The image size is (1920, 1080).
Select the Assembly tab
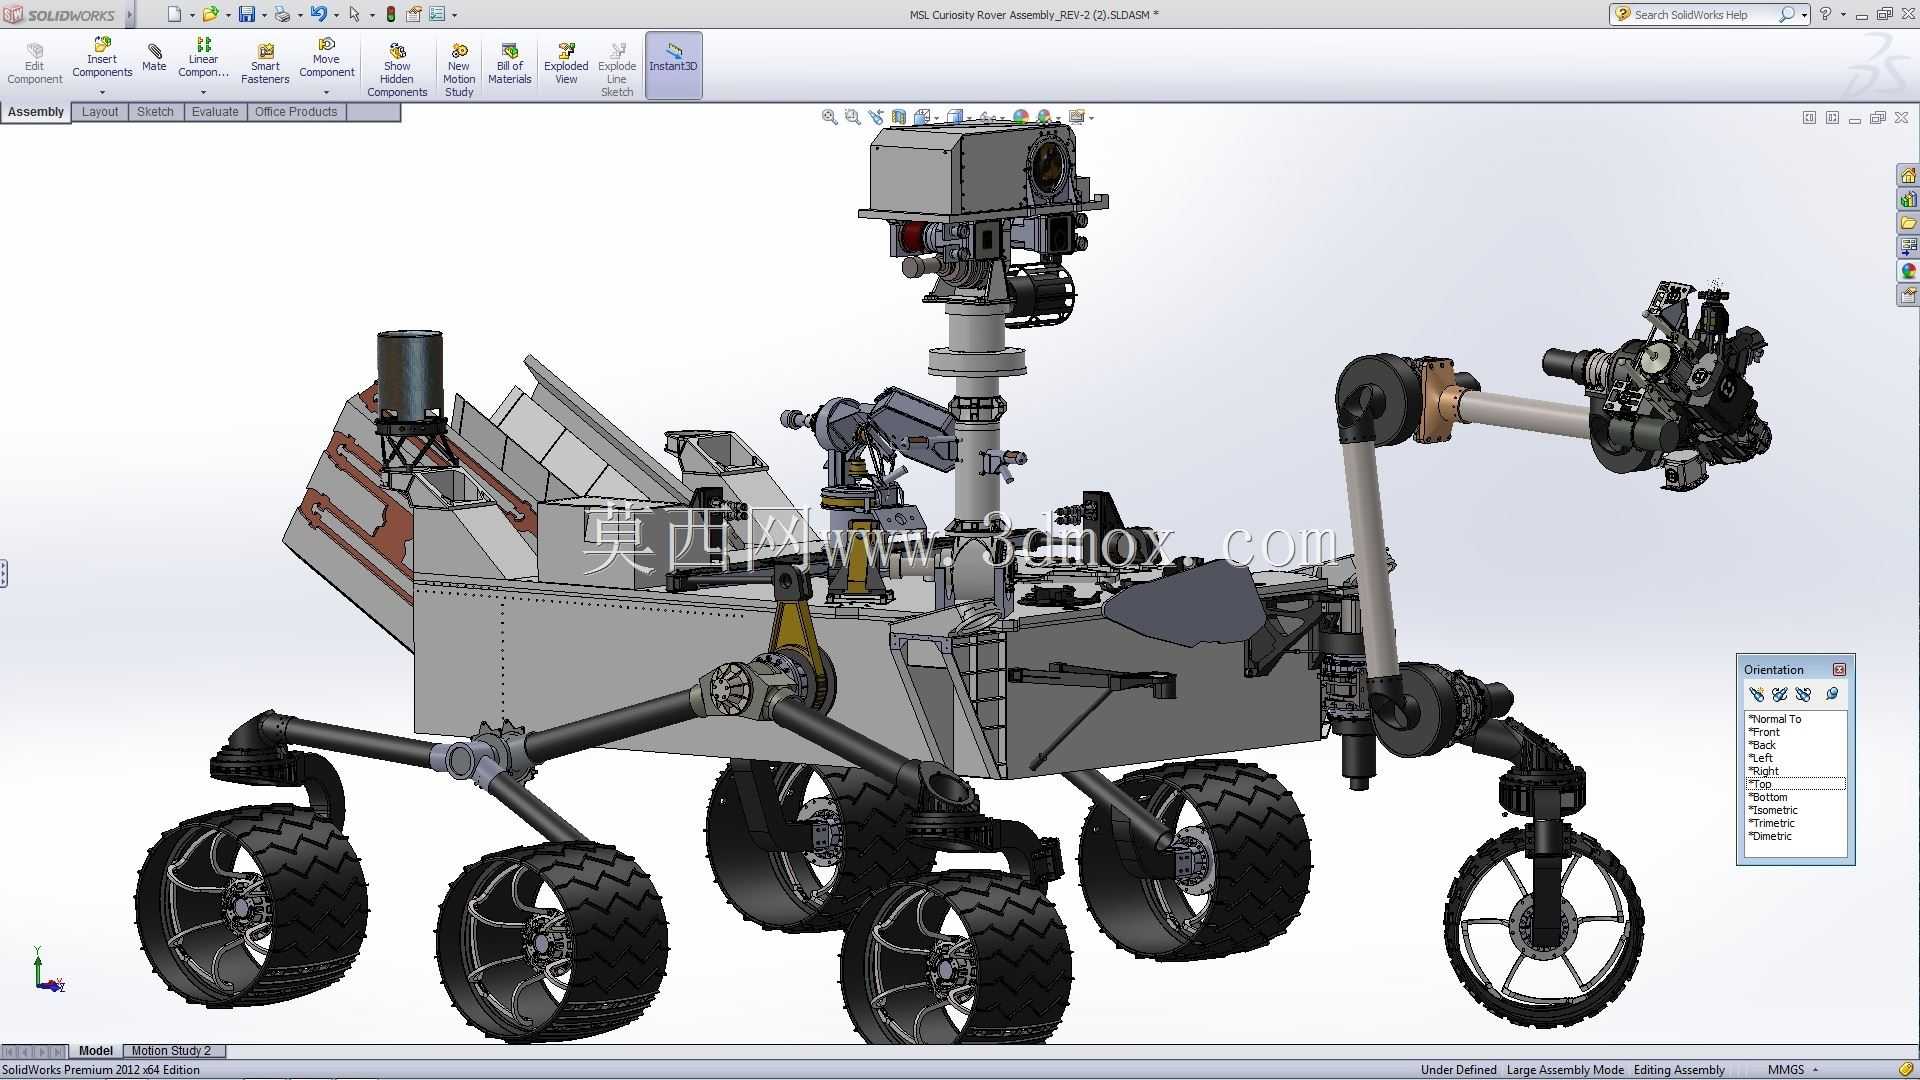click(36, 112)
